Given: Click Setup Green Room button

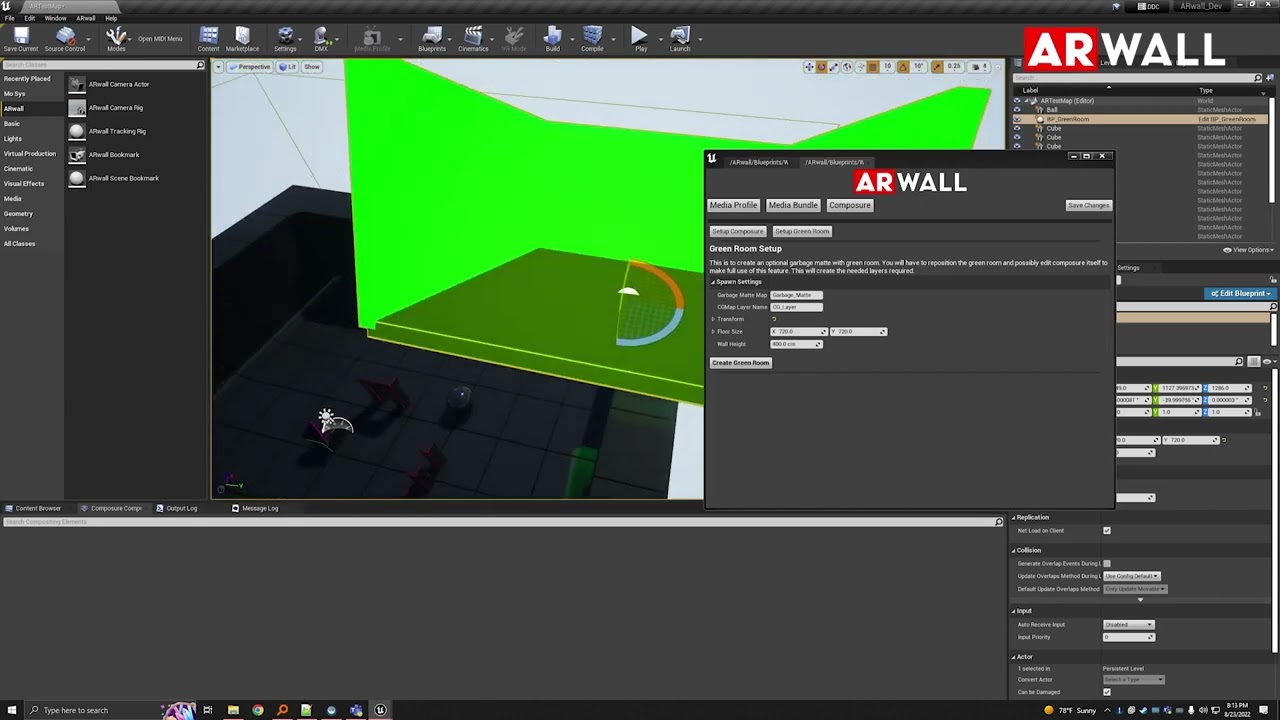Looking at the screenshot, I should pos(801,231).
